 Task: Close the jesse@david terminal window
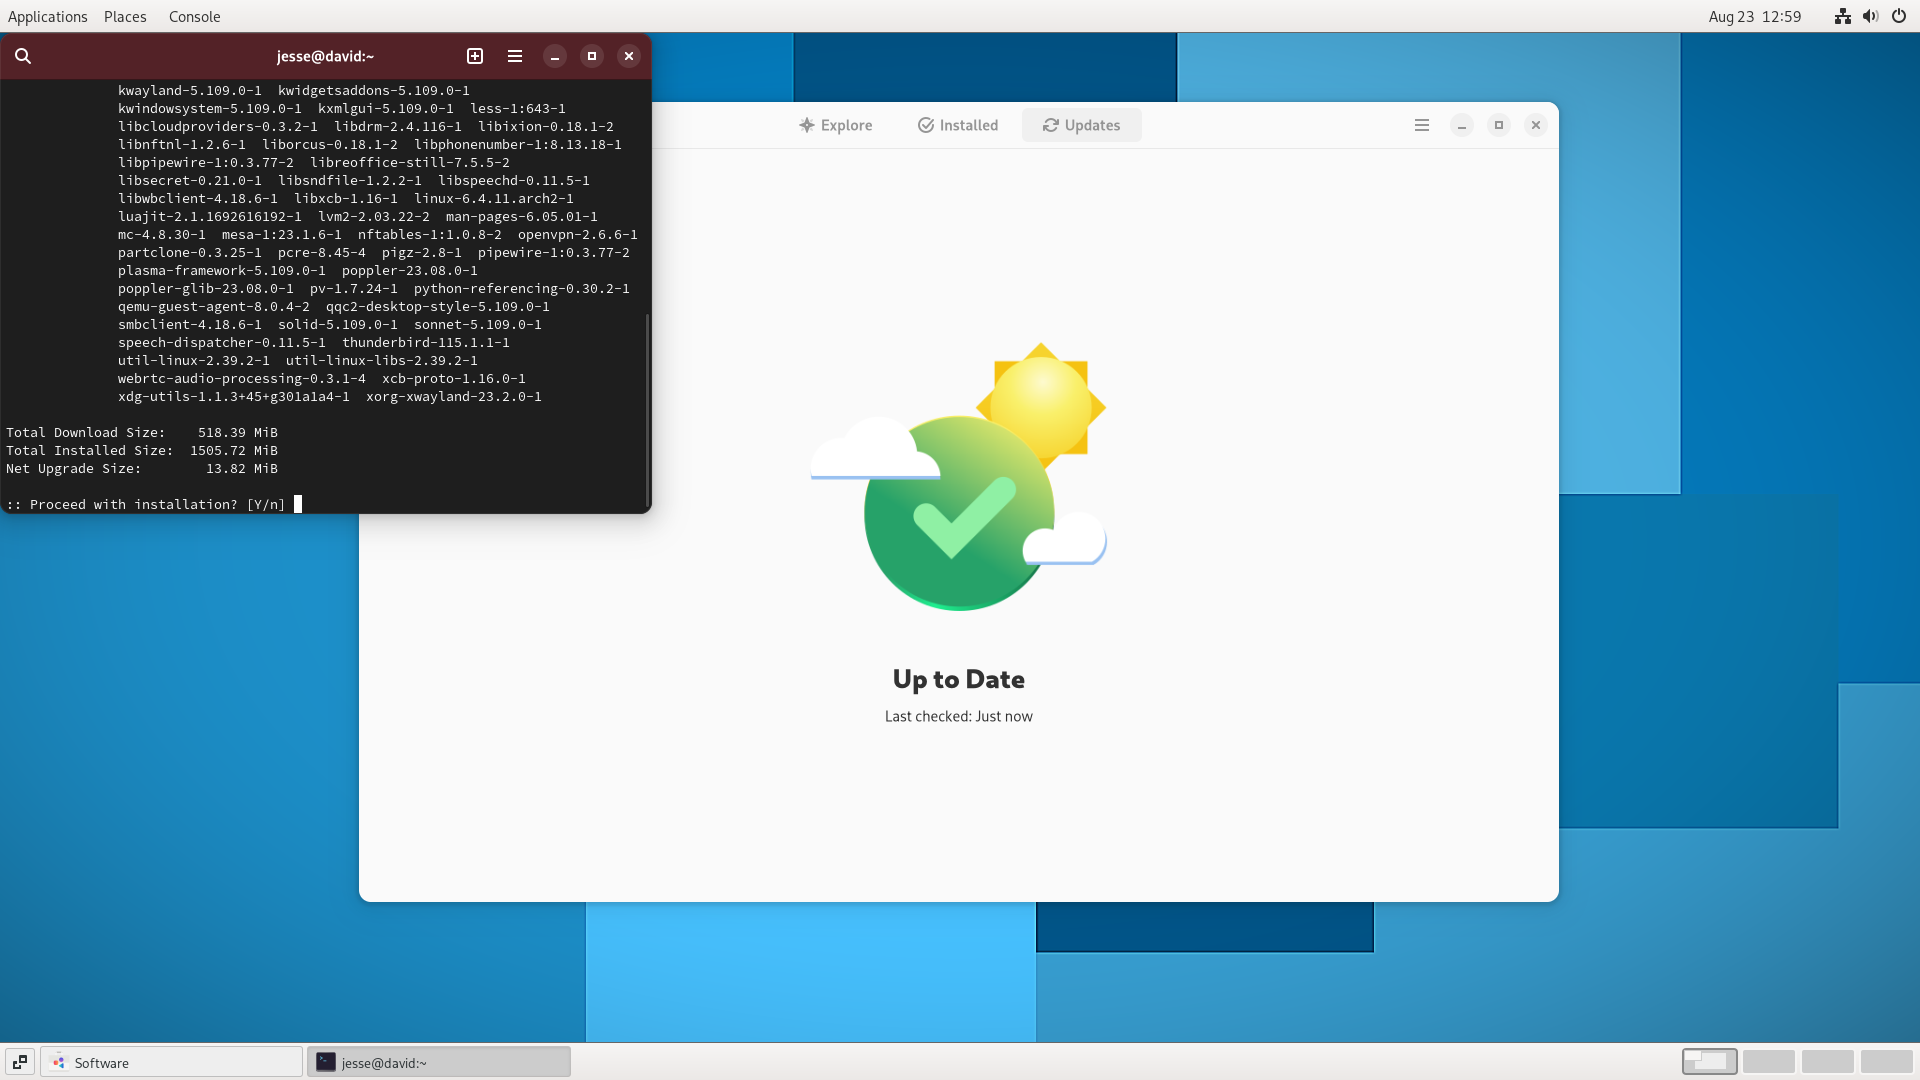tap(629, 56)
